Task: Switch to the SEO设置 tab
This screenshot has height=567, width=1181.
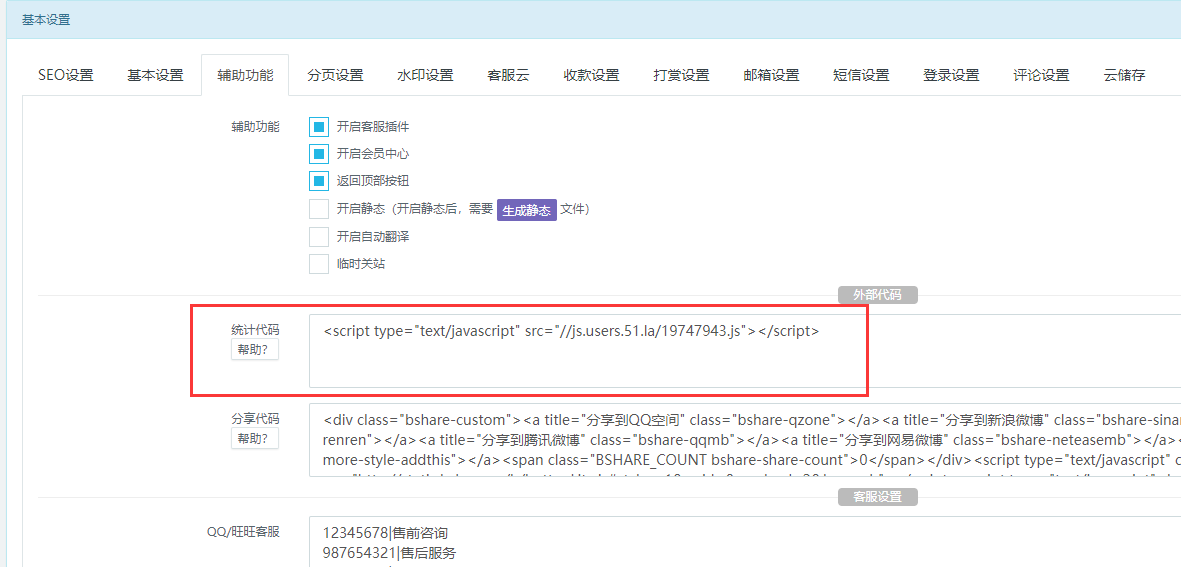Action: [66, 75]
